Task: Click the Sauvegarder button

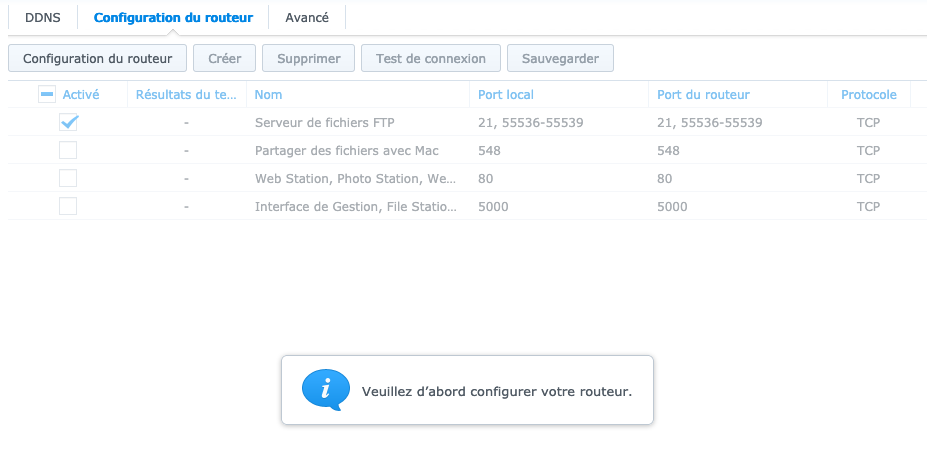Action: [560, 58]
